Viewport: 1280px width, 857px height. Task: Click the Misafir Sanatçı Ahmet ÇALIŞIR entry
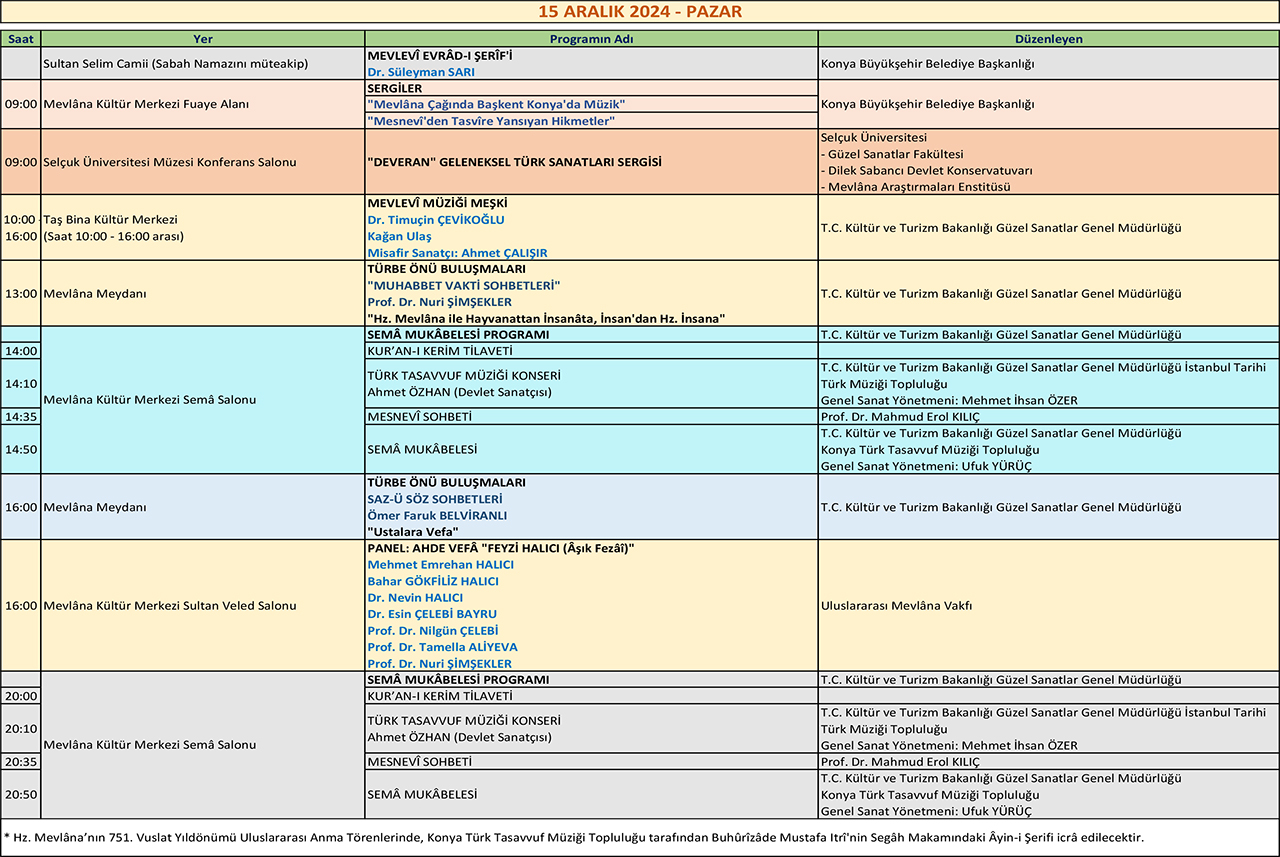point(457,253)
